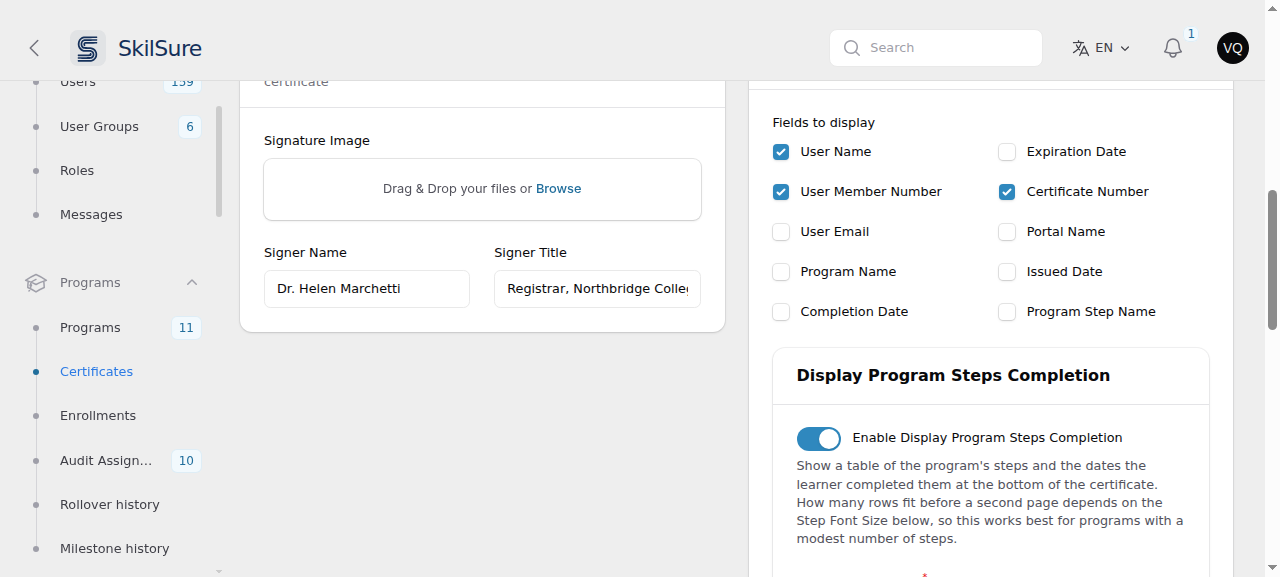Screen dimensions: 1280x577
Task: Open Rollover history in the sidebar
Action: [110, 505]
